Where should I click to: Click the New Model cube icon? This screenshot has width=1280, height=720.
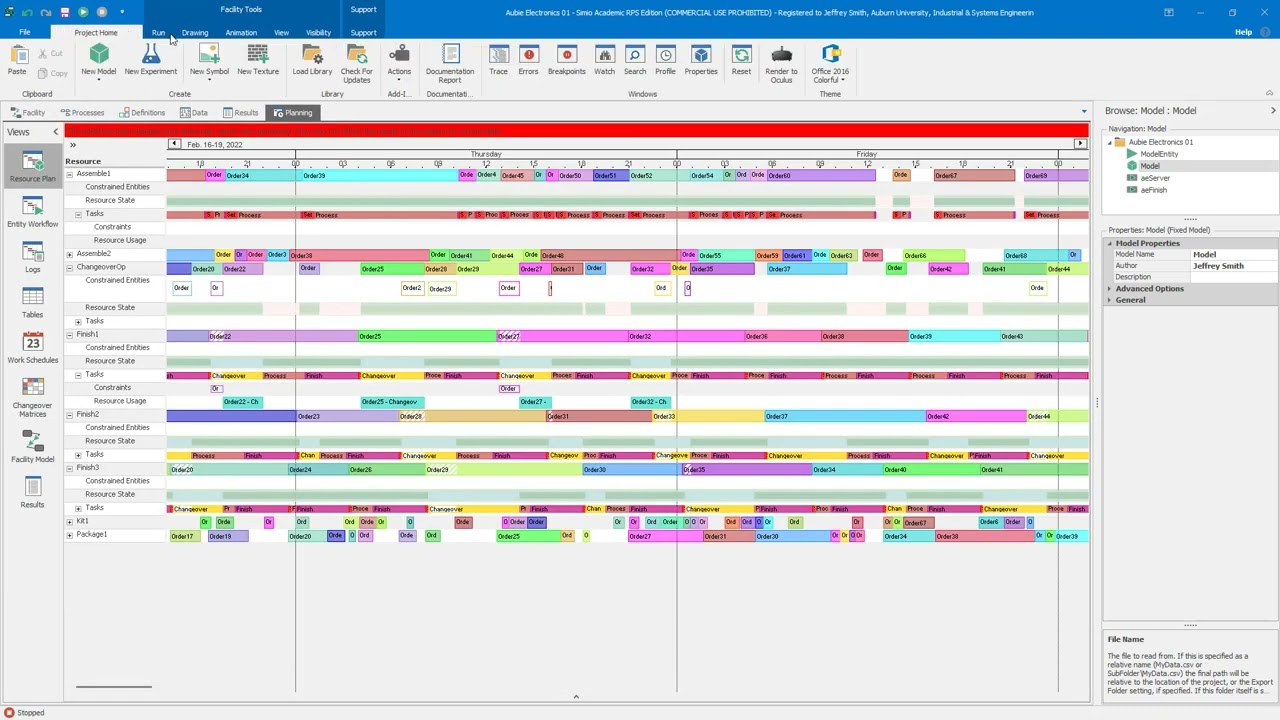click(x=98, y=54)
